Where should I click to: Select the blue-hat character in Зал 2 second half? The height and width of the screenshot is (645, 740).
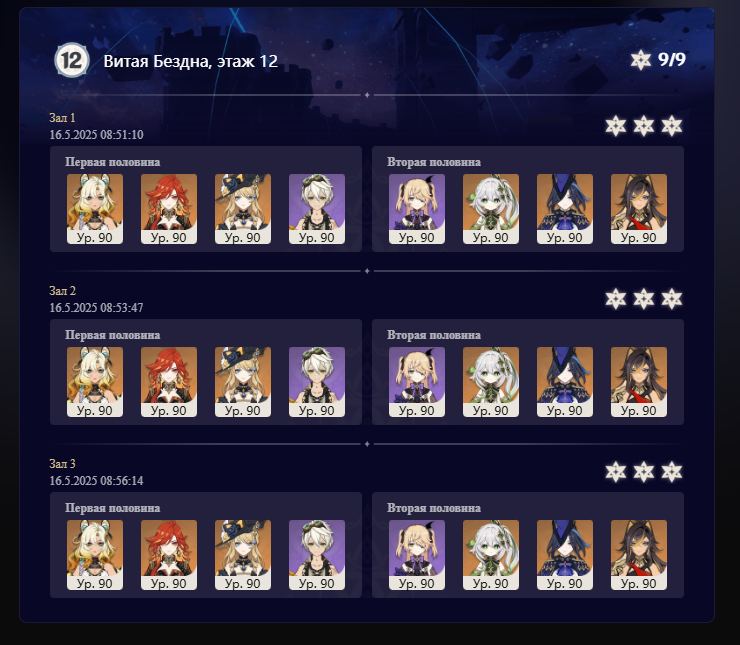pyautogui.click(x=565, y=382)
